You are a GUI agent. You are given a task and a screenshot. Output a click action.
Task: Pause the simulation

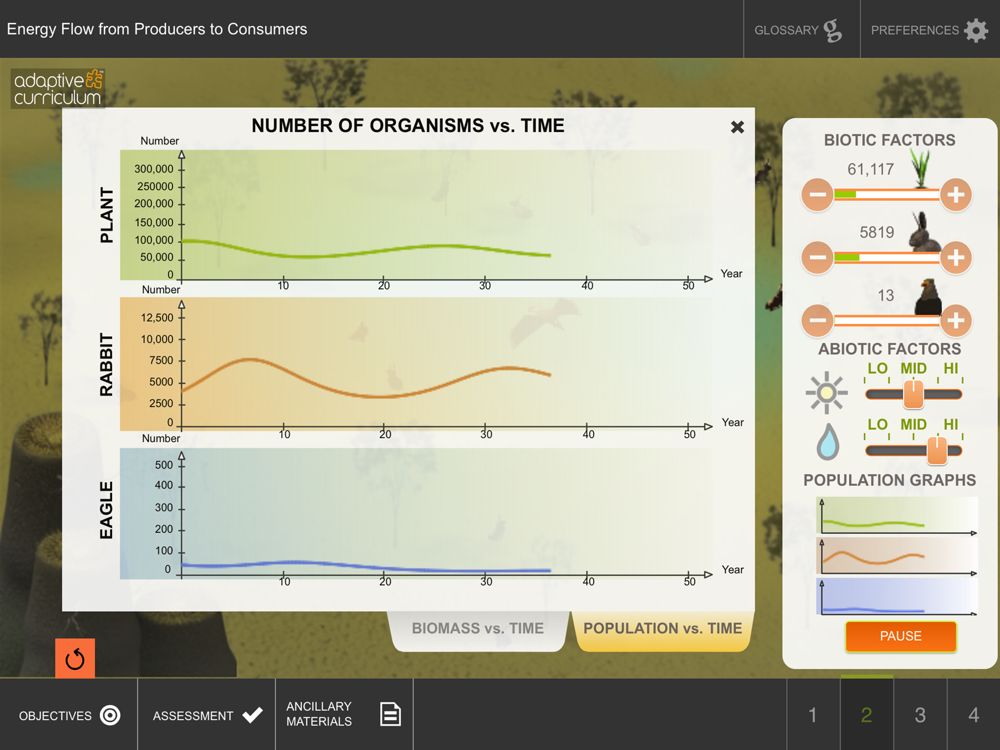[x=901, y=636]
